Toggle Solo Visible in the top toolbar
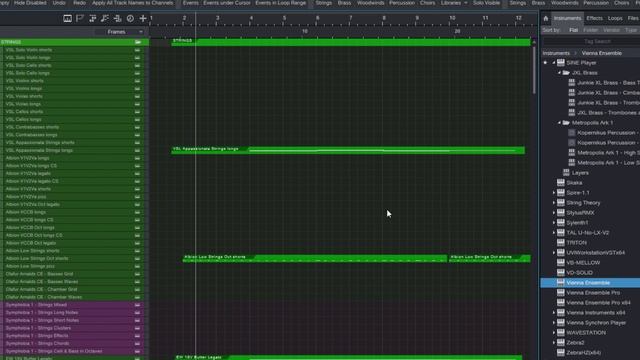 click(x=486, y=3)
